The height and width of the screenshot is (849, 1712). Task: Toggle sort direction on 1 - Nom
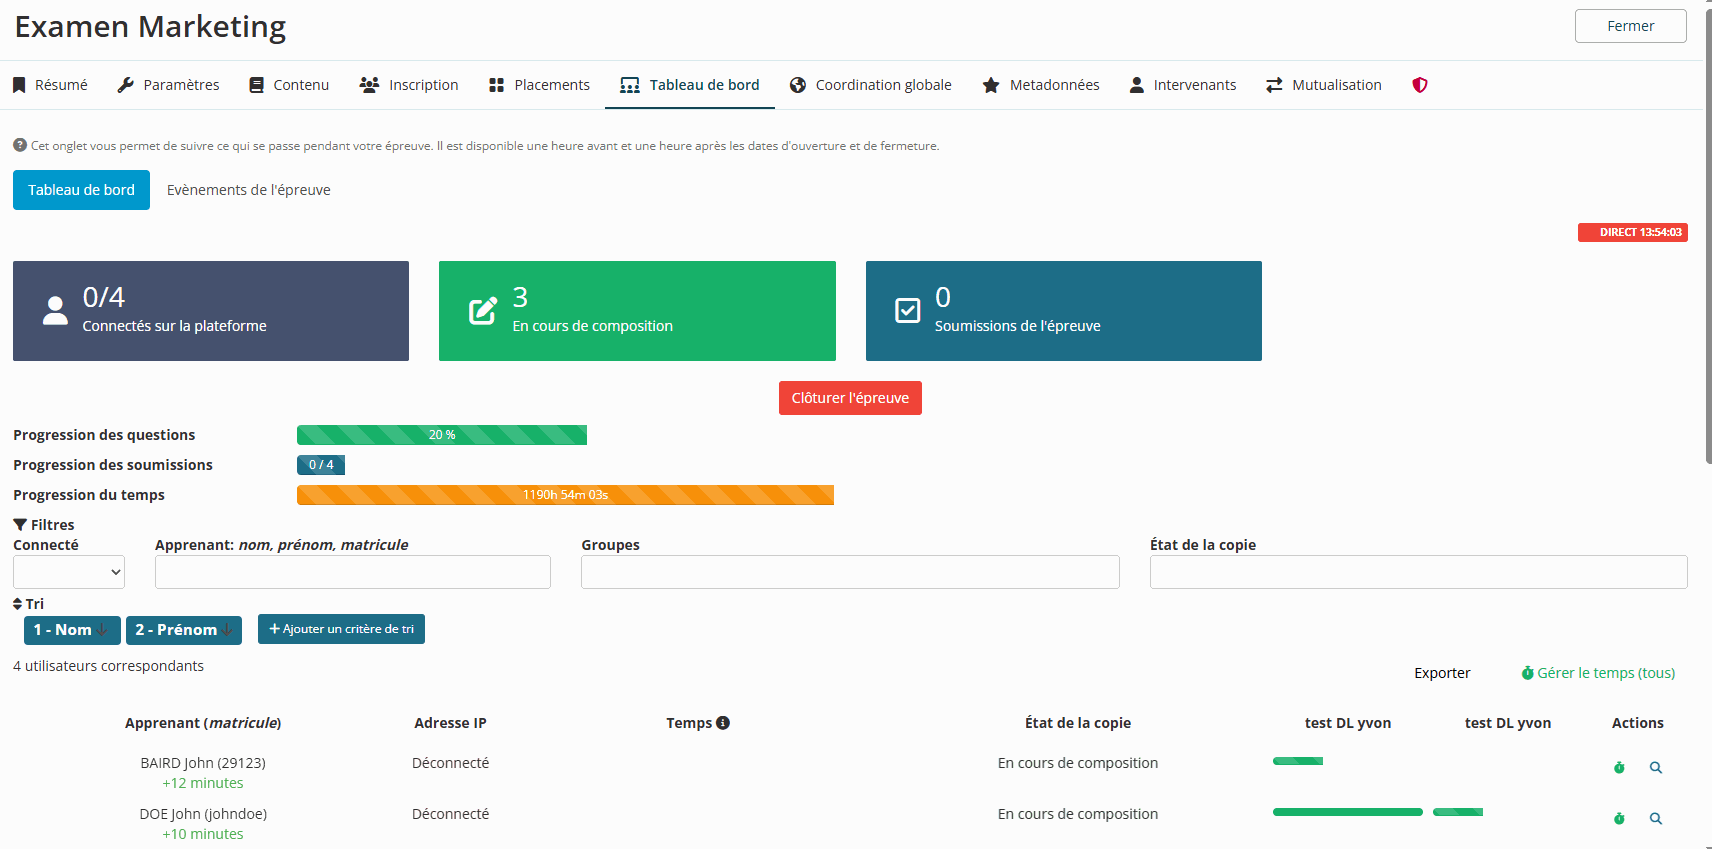coord(102,630)
